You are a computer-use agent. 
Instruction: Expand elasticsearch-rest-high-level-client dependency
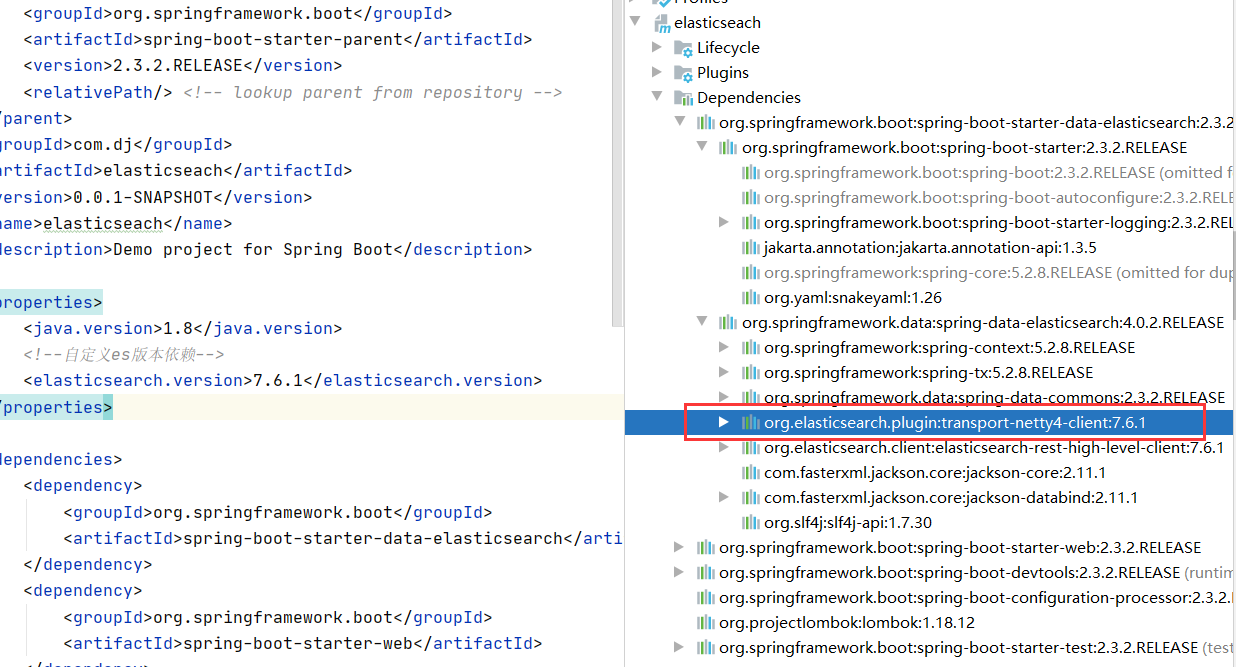724,447
